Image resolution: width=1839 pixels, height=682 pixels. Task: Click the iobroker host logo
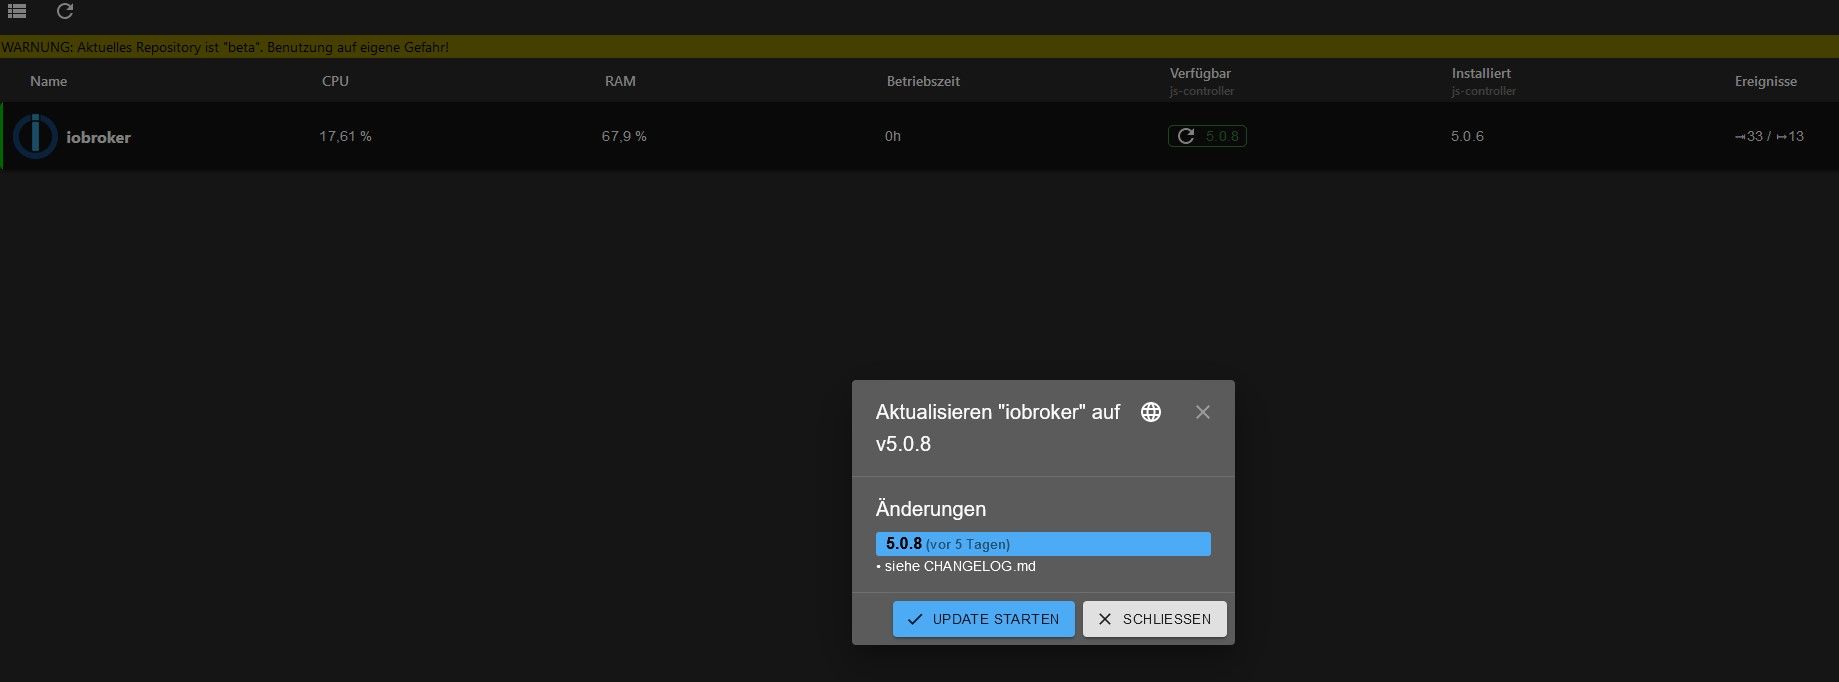point(35,136)
